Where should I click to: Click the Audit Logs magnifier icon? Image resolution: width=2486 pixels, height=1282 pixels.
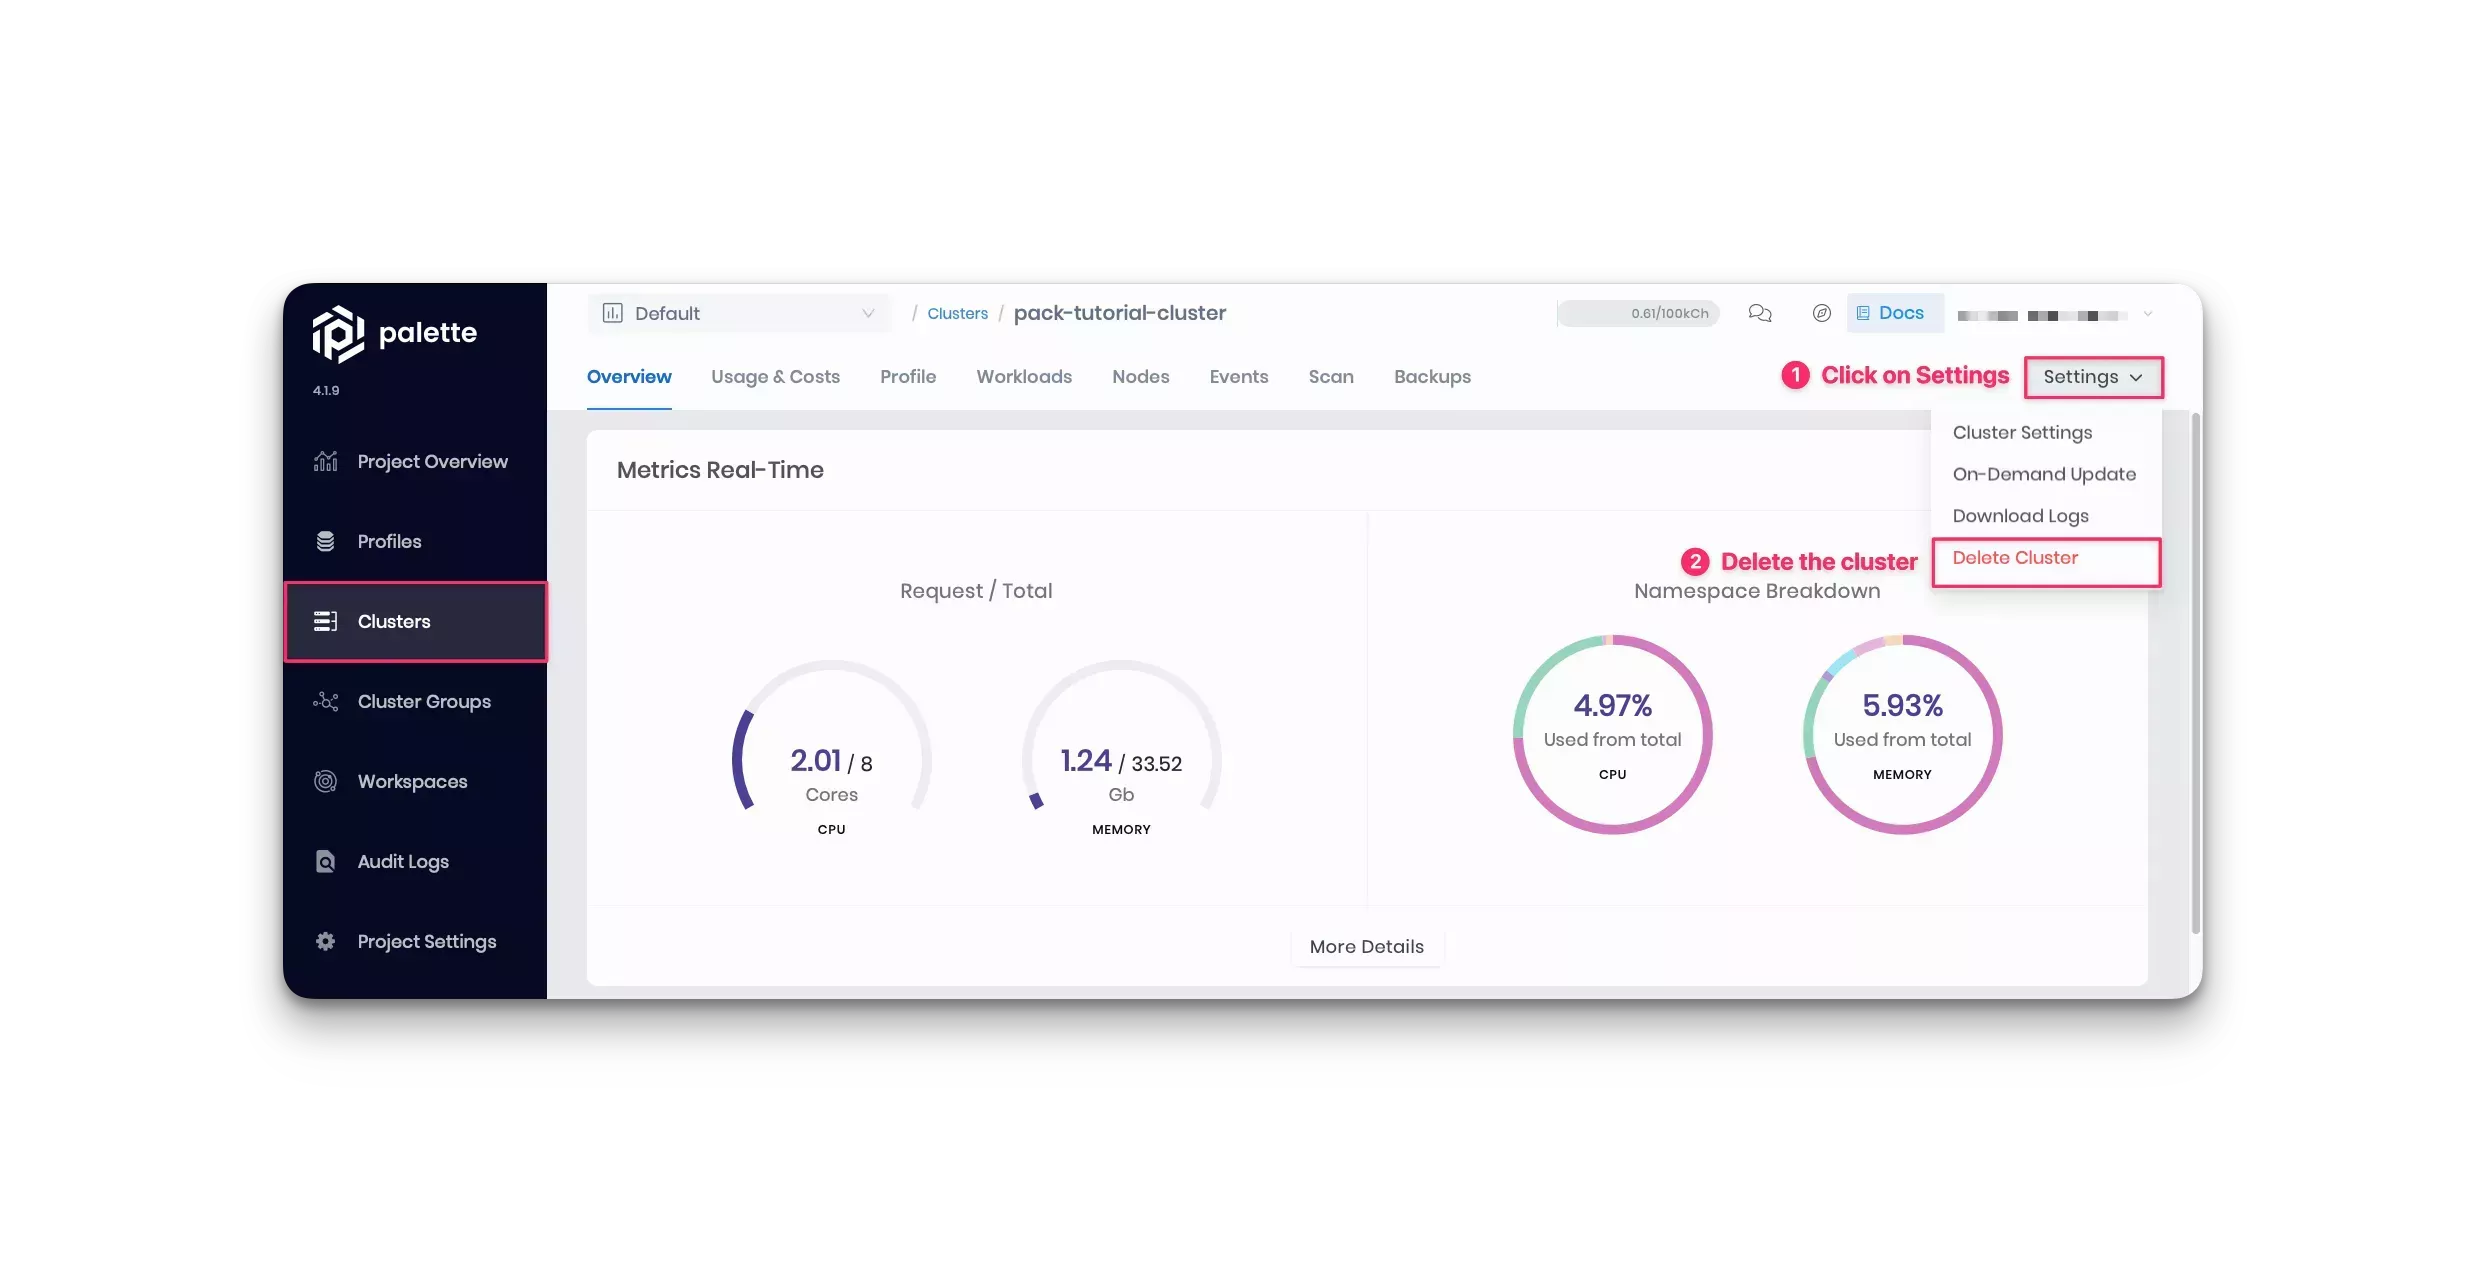coord(325,861)
